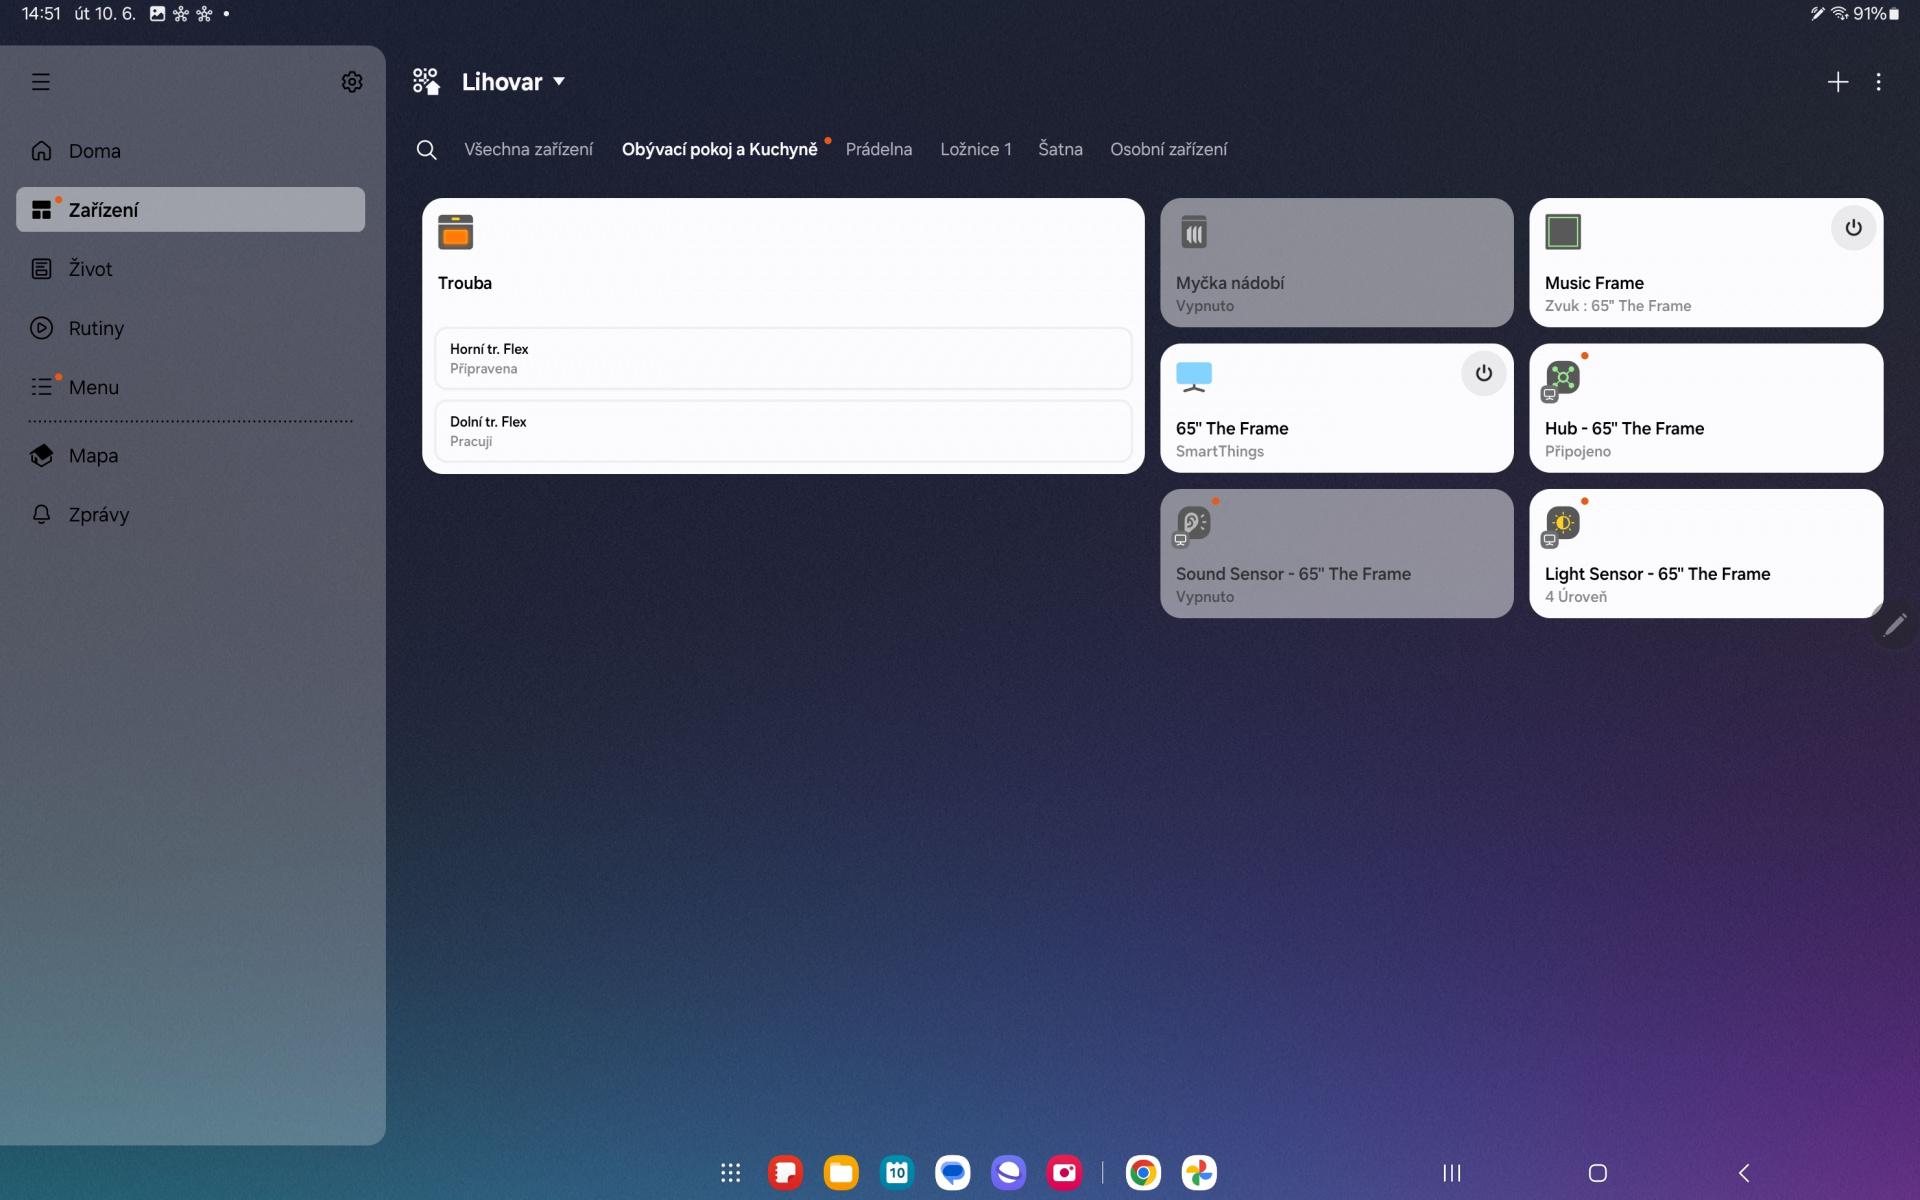Toggle Music Frame power button

(1853, 228)
